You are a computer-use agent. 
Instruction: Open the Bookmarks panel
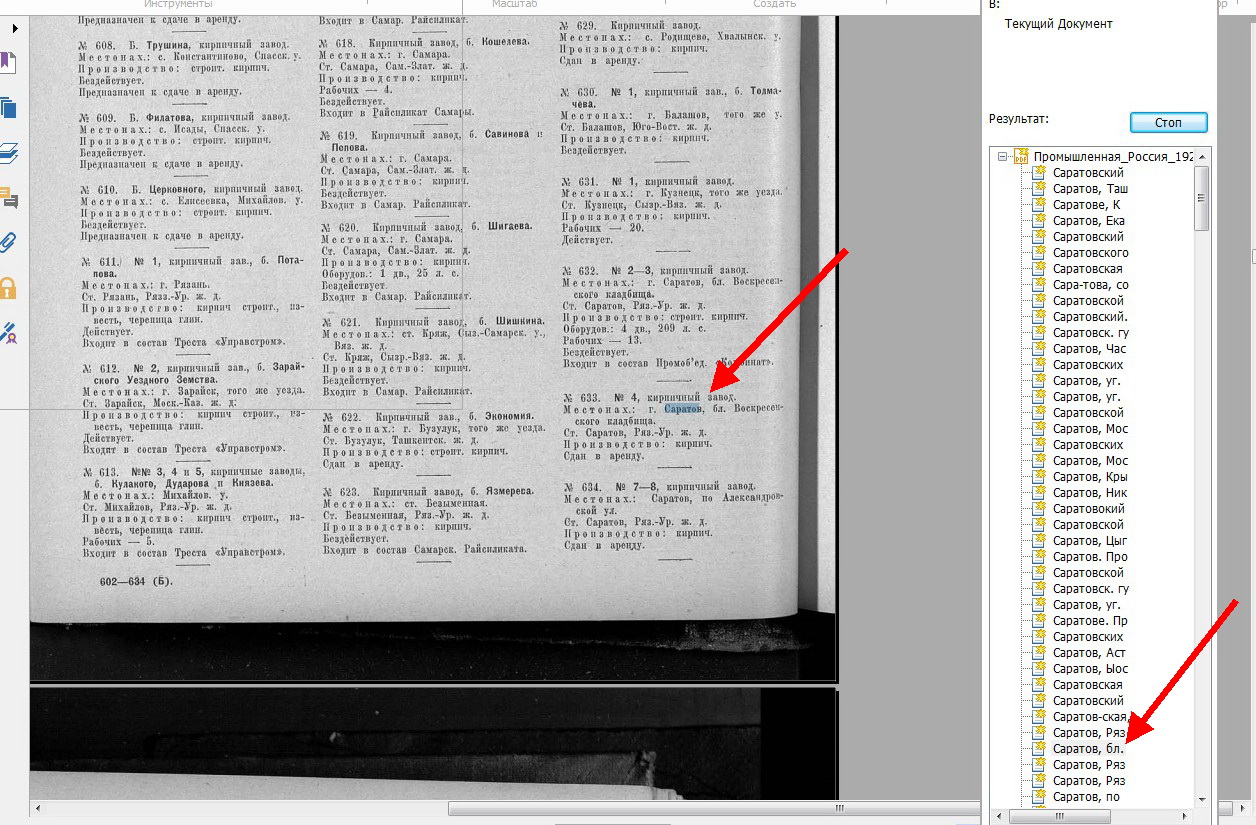[x=9, y=63]
